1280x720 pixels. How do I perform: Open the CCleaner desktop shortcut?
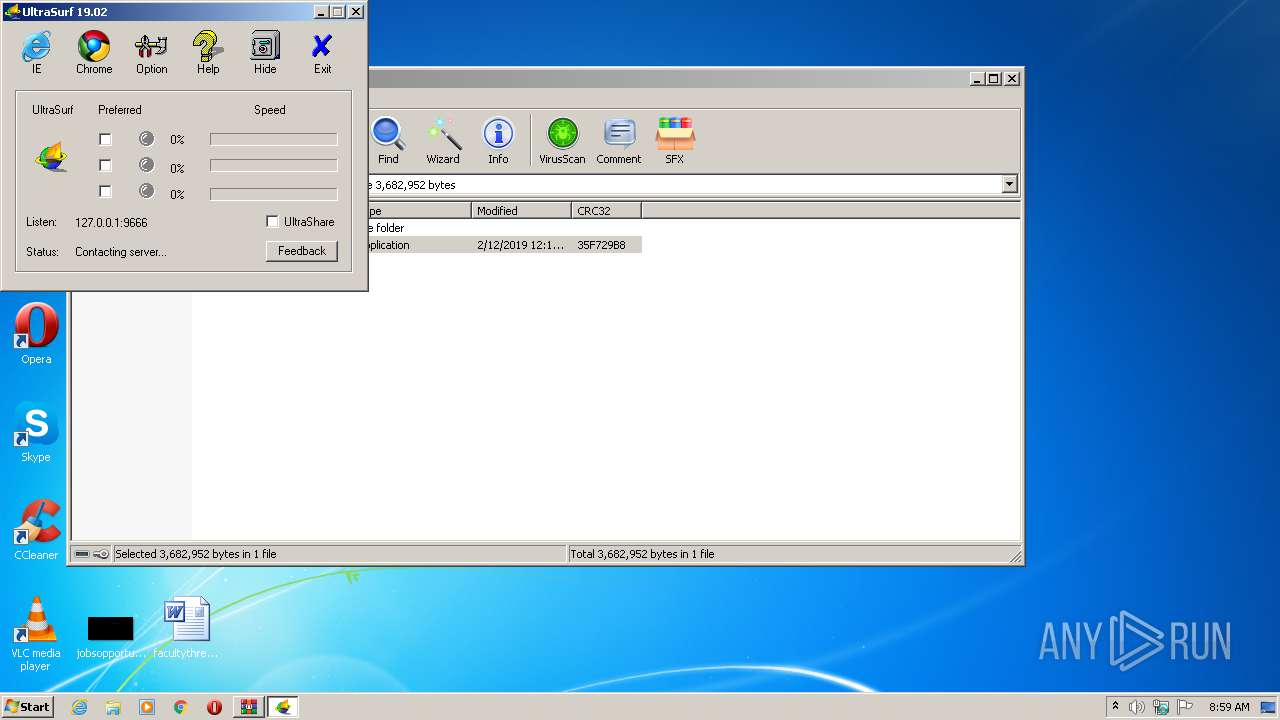pyautogui.click(x=36, y=530)
